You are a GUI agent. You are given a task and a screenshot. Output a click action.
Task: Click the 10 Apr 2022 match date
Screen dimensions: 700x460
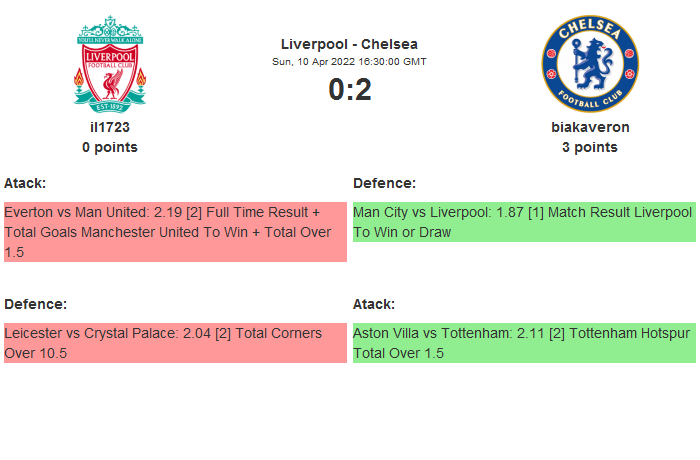tap(349, 61)
